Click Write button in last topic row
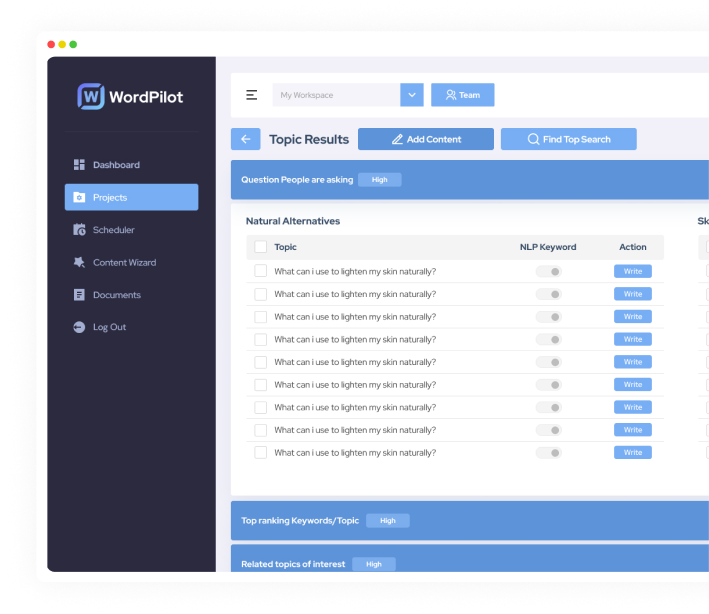Screen dimensions: 709x614 point(633,452)
